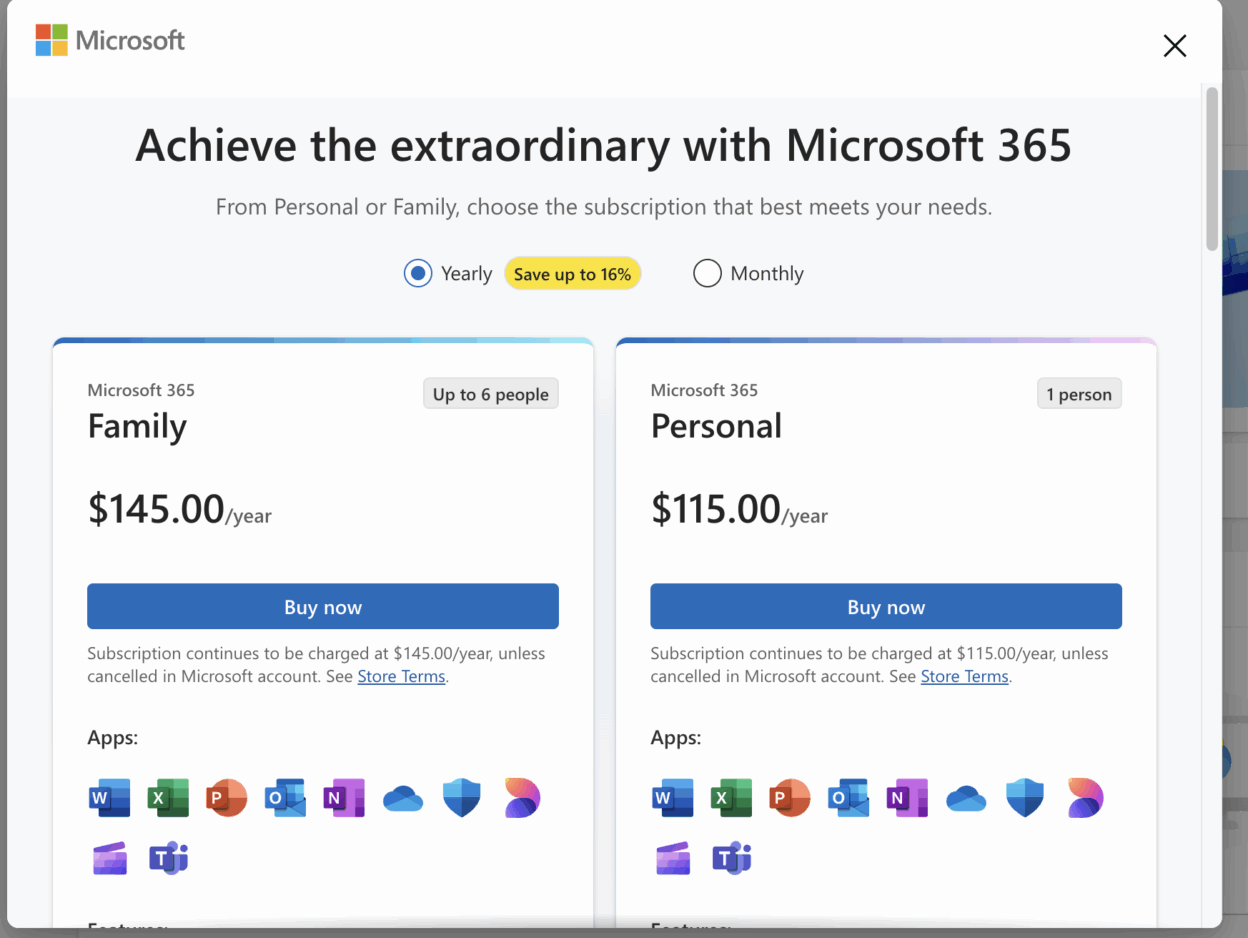
Task: Open the PowerPoint icon under Family
Action: tap(226, 797)
